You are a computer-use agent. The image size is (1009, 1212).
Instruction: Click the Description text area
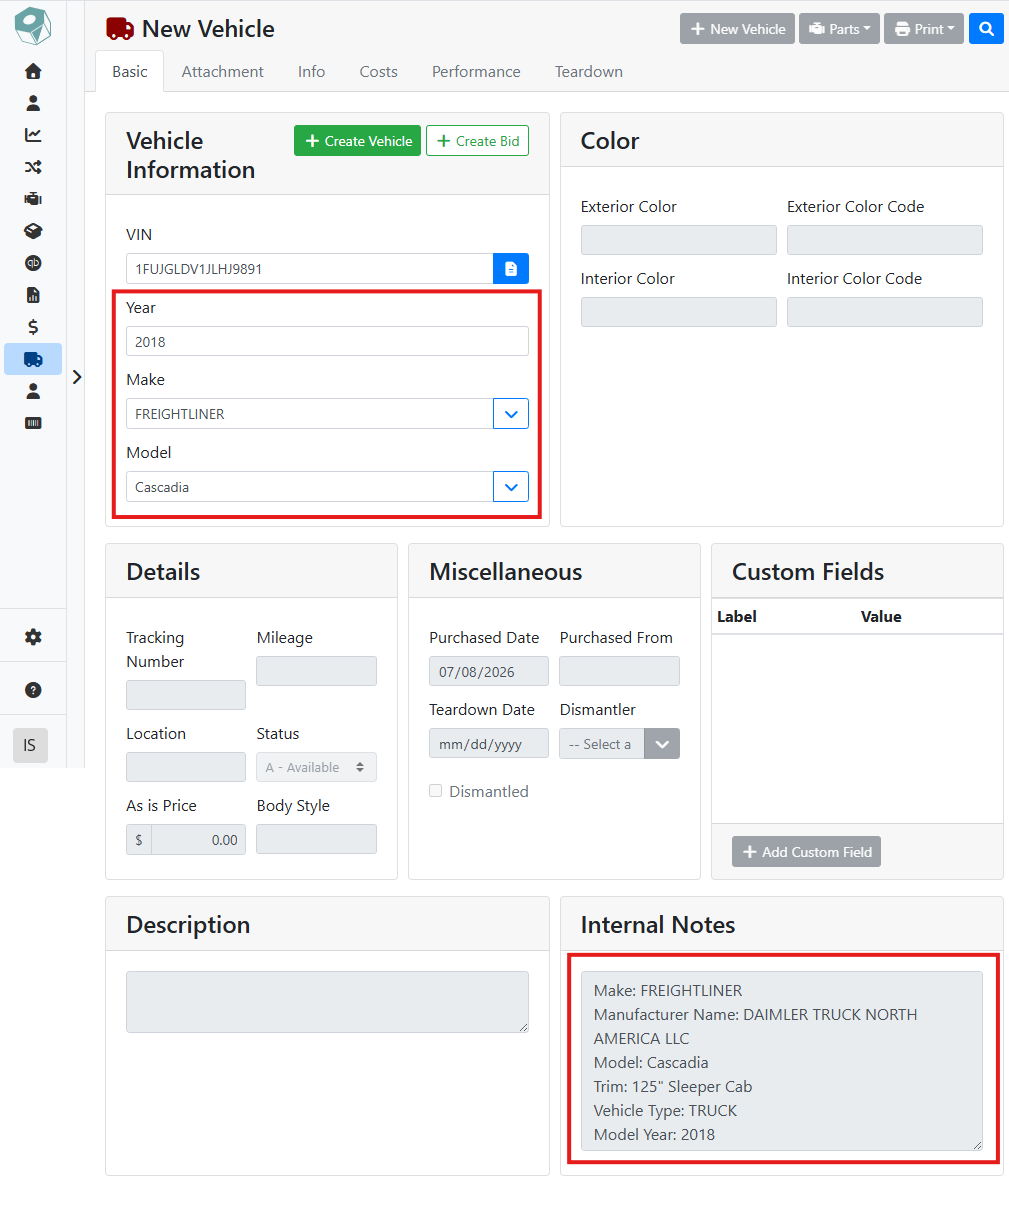coord(327,1002)
